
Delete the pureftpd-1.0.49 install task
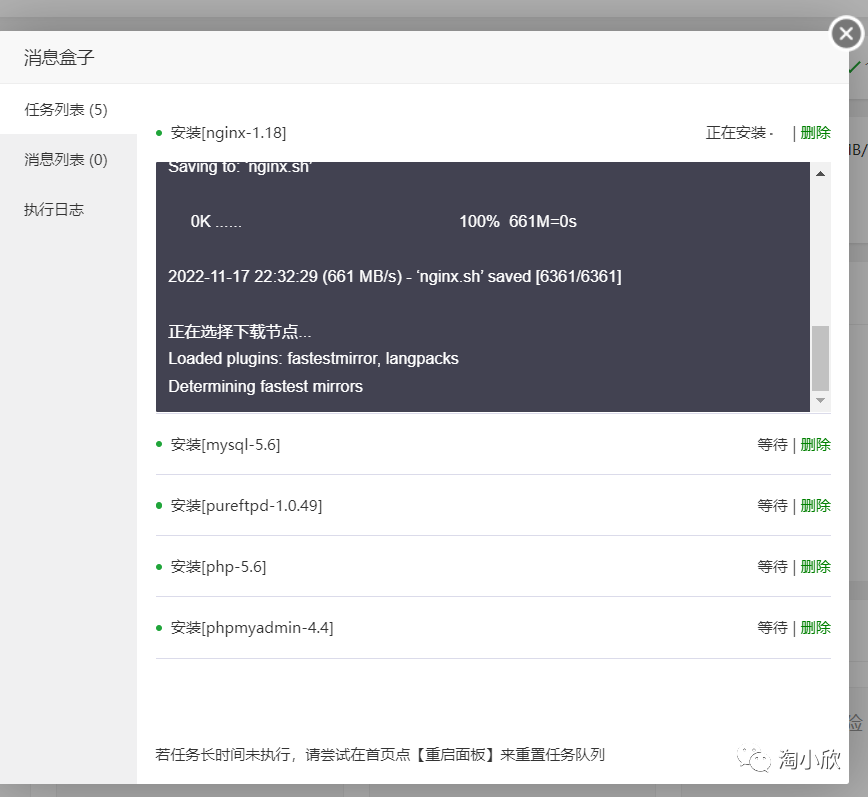(815, 505)
